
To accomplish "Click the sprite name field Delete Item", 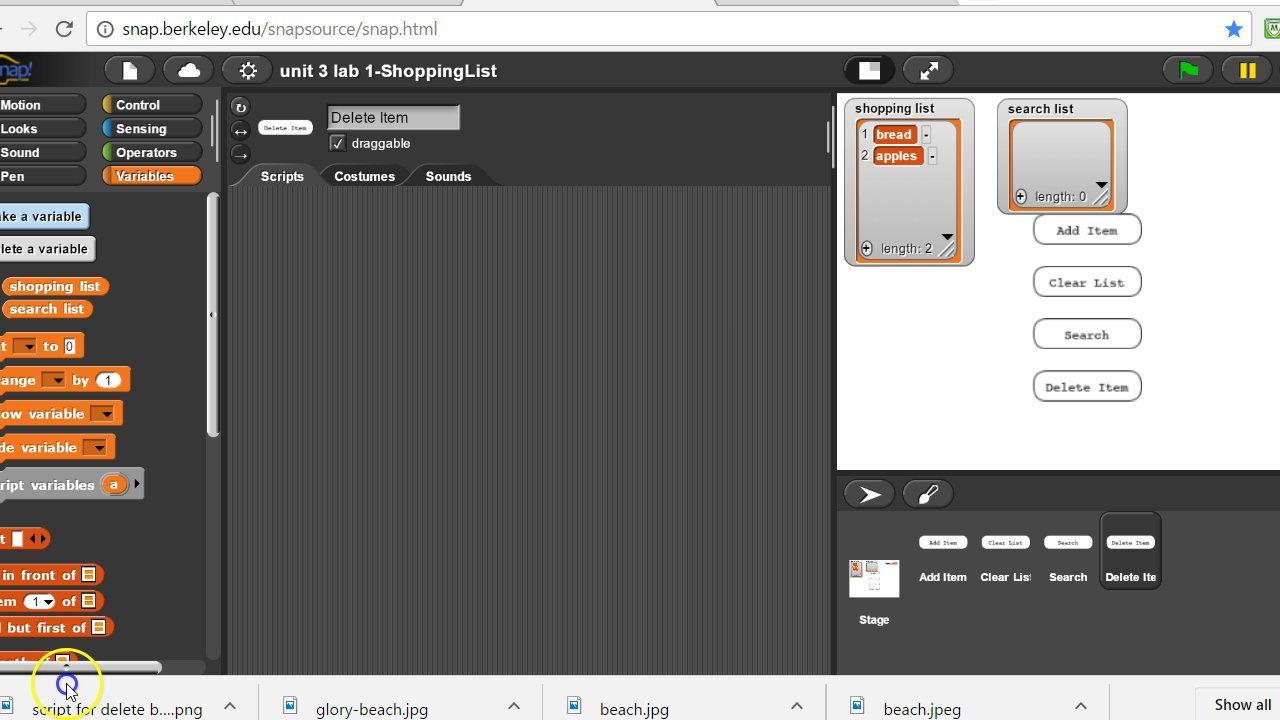I will point(393,117).
